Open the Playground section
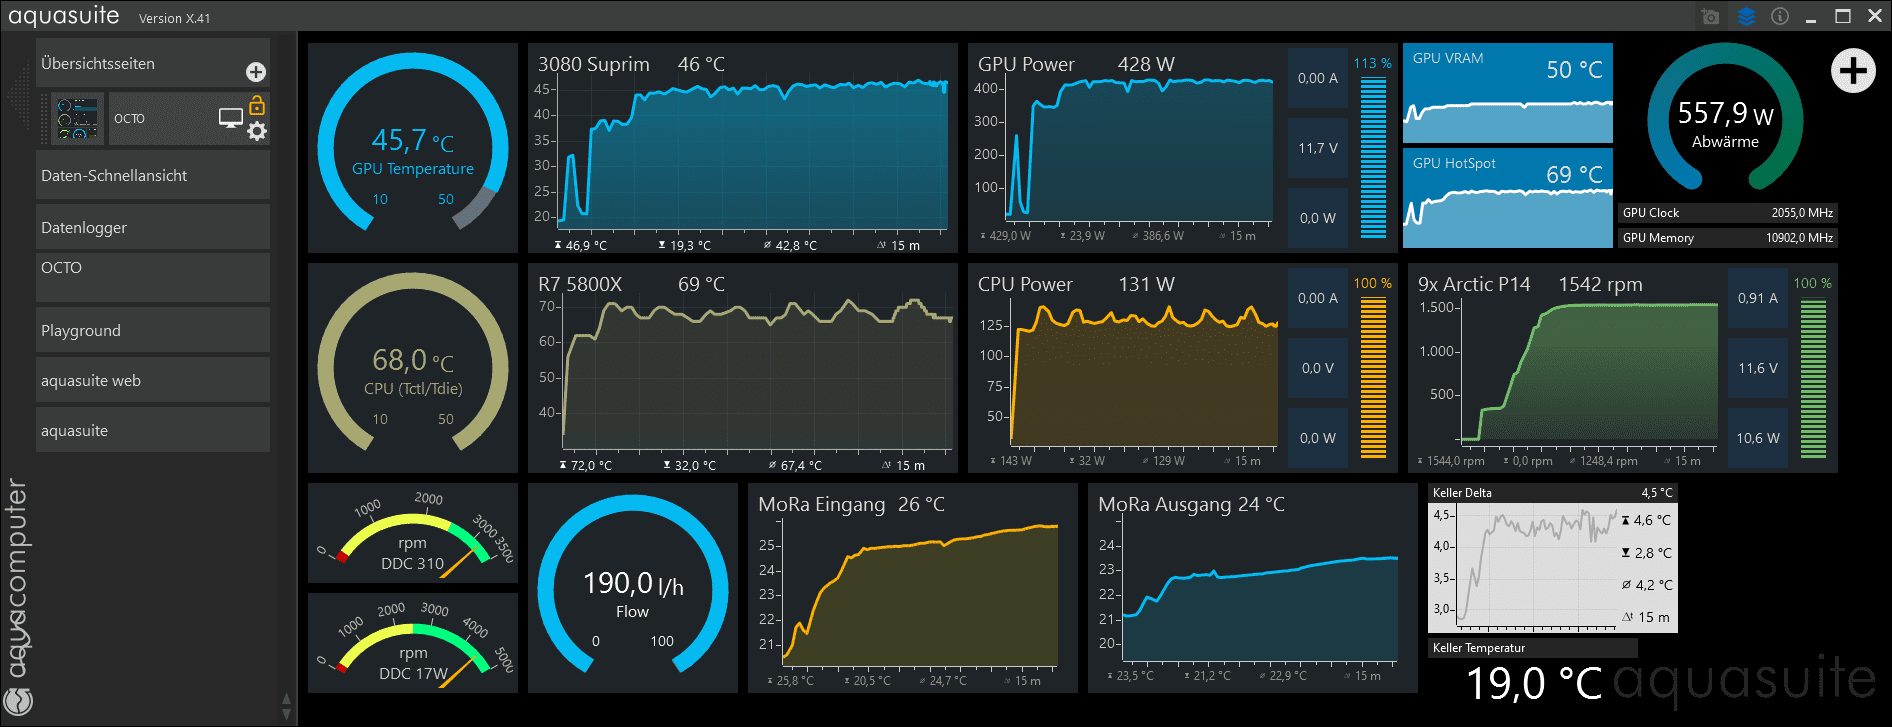This screenshot has width=1892, height=727. [x=153, y=330]
